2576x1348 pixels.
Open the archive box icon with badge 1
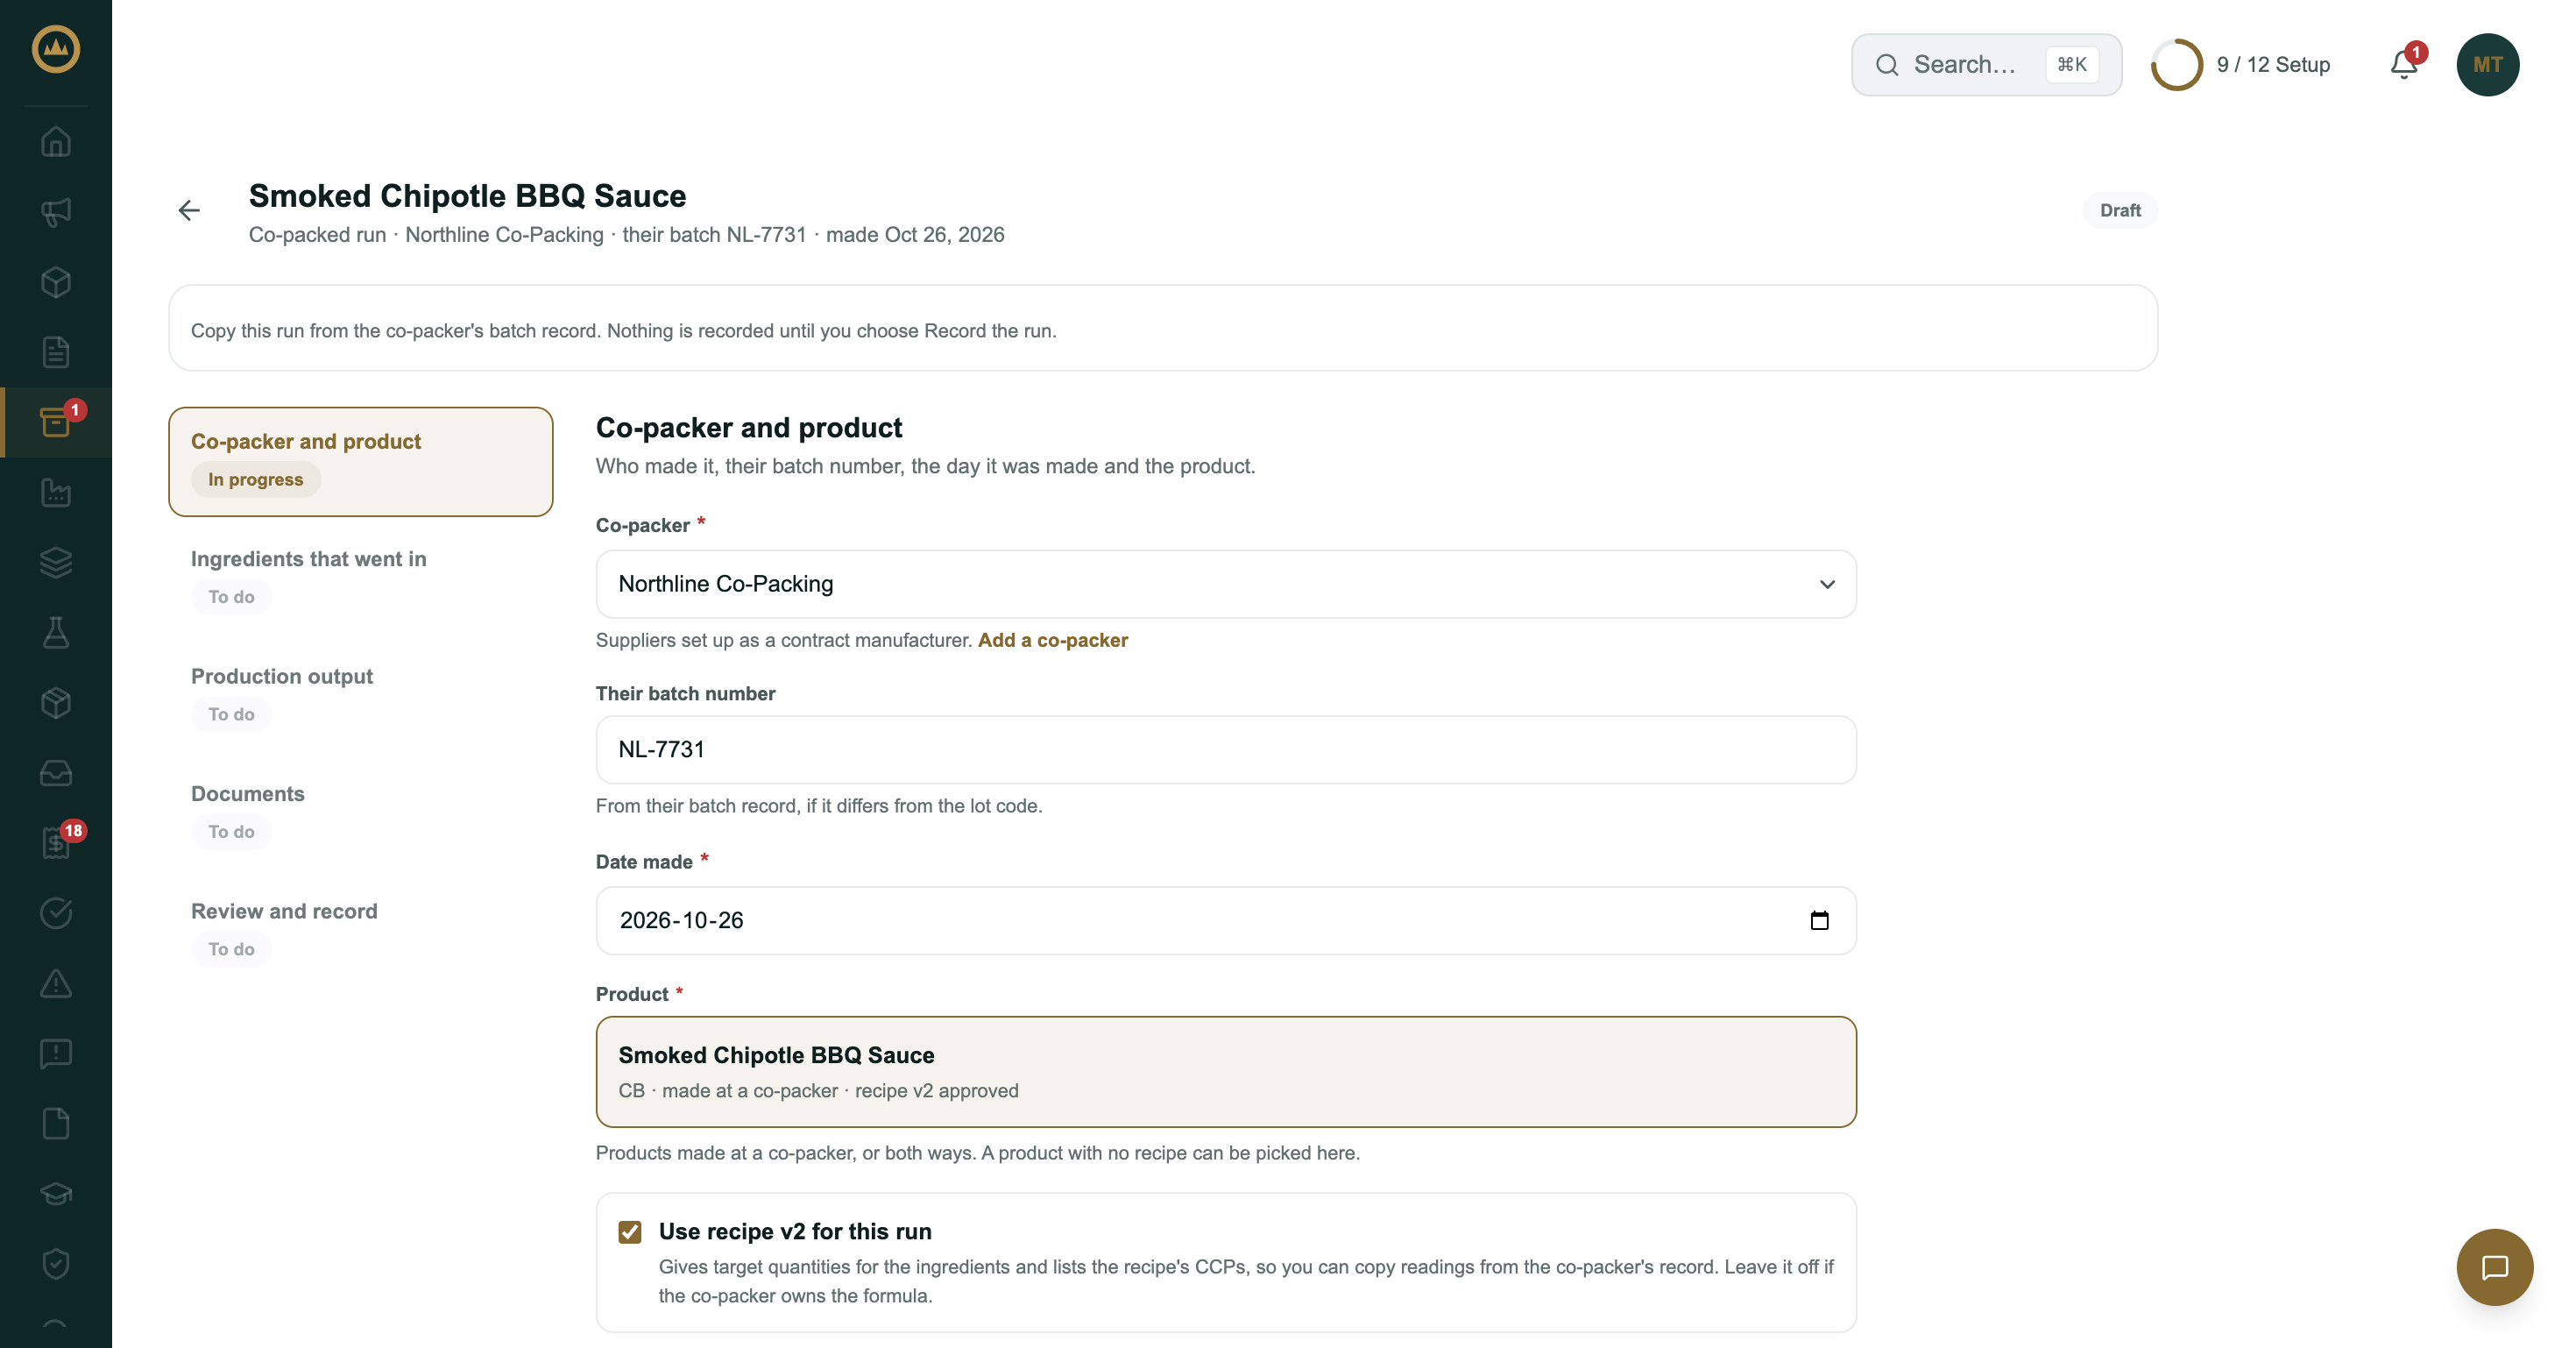[x=56, y=422]
